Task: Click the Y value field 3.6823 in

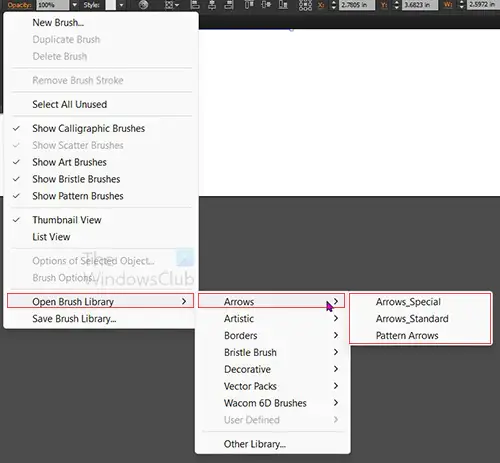Action: point(420,5)
